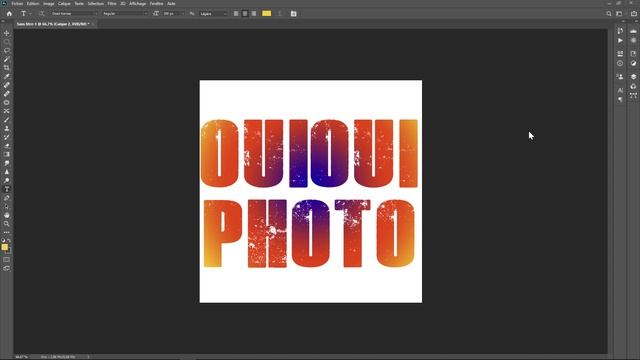
Task: Click the zoom percentage field in status bar
Action: [x=21, y=357]
